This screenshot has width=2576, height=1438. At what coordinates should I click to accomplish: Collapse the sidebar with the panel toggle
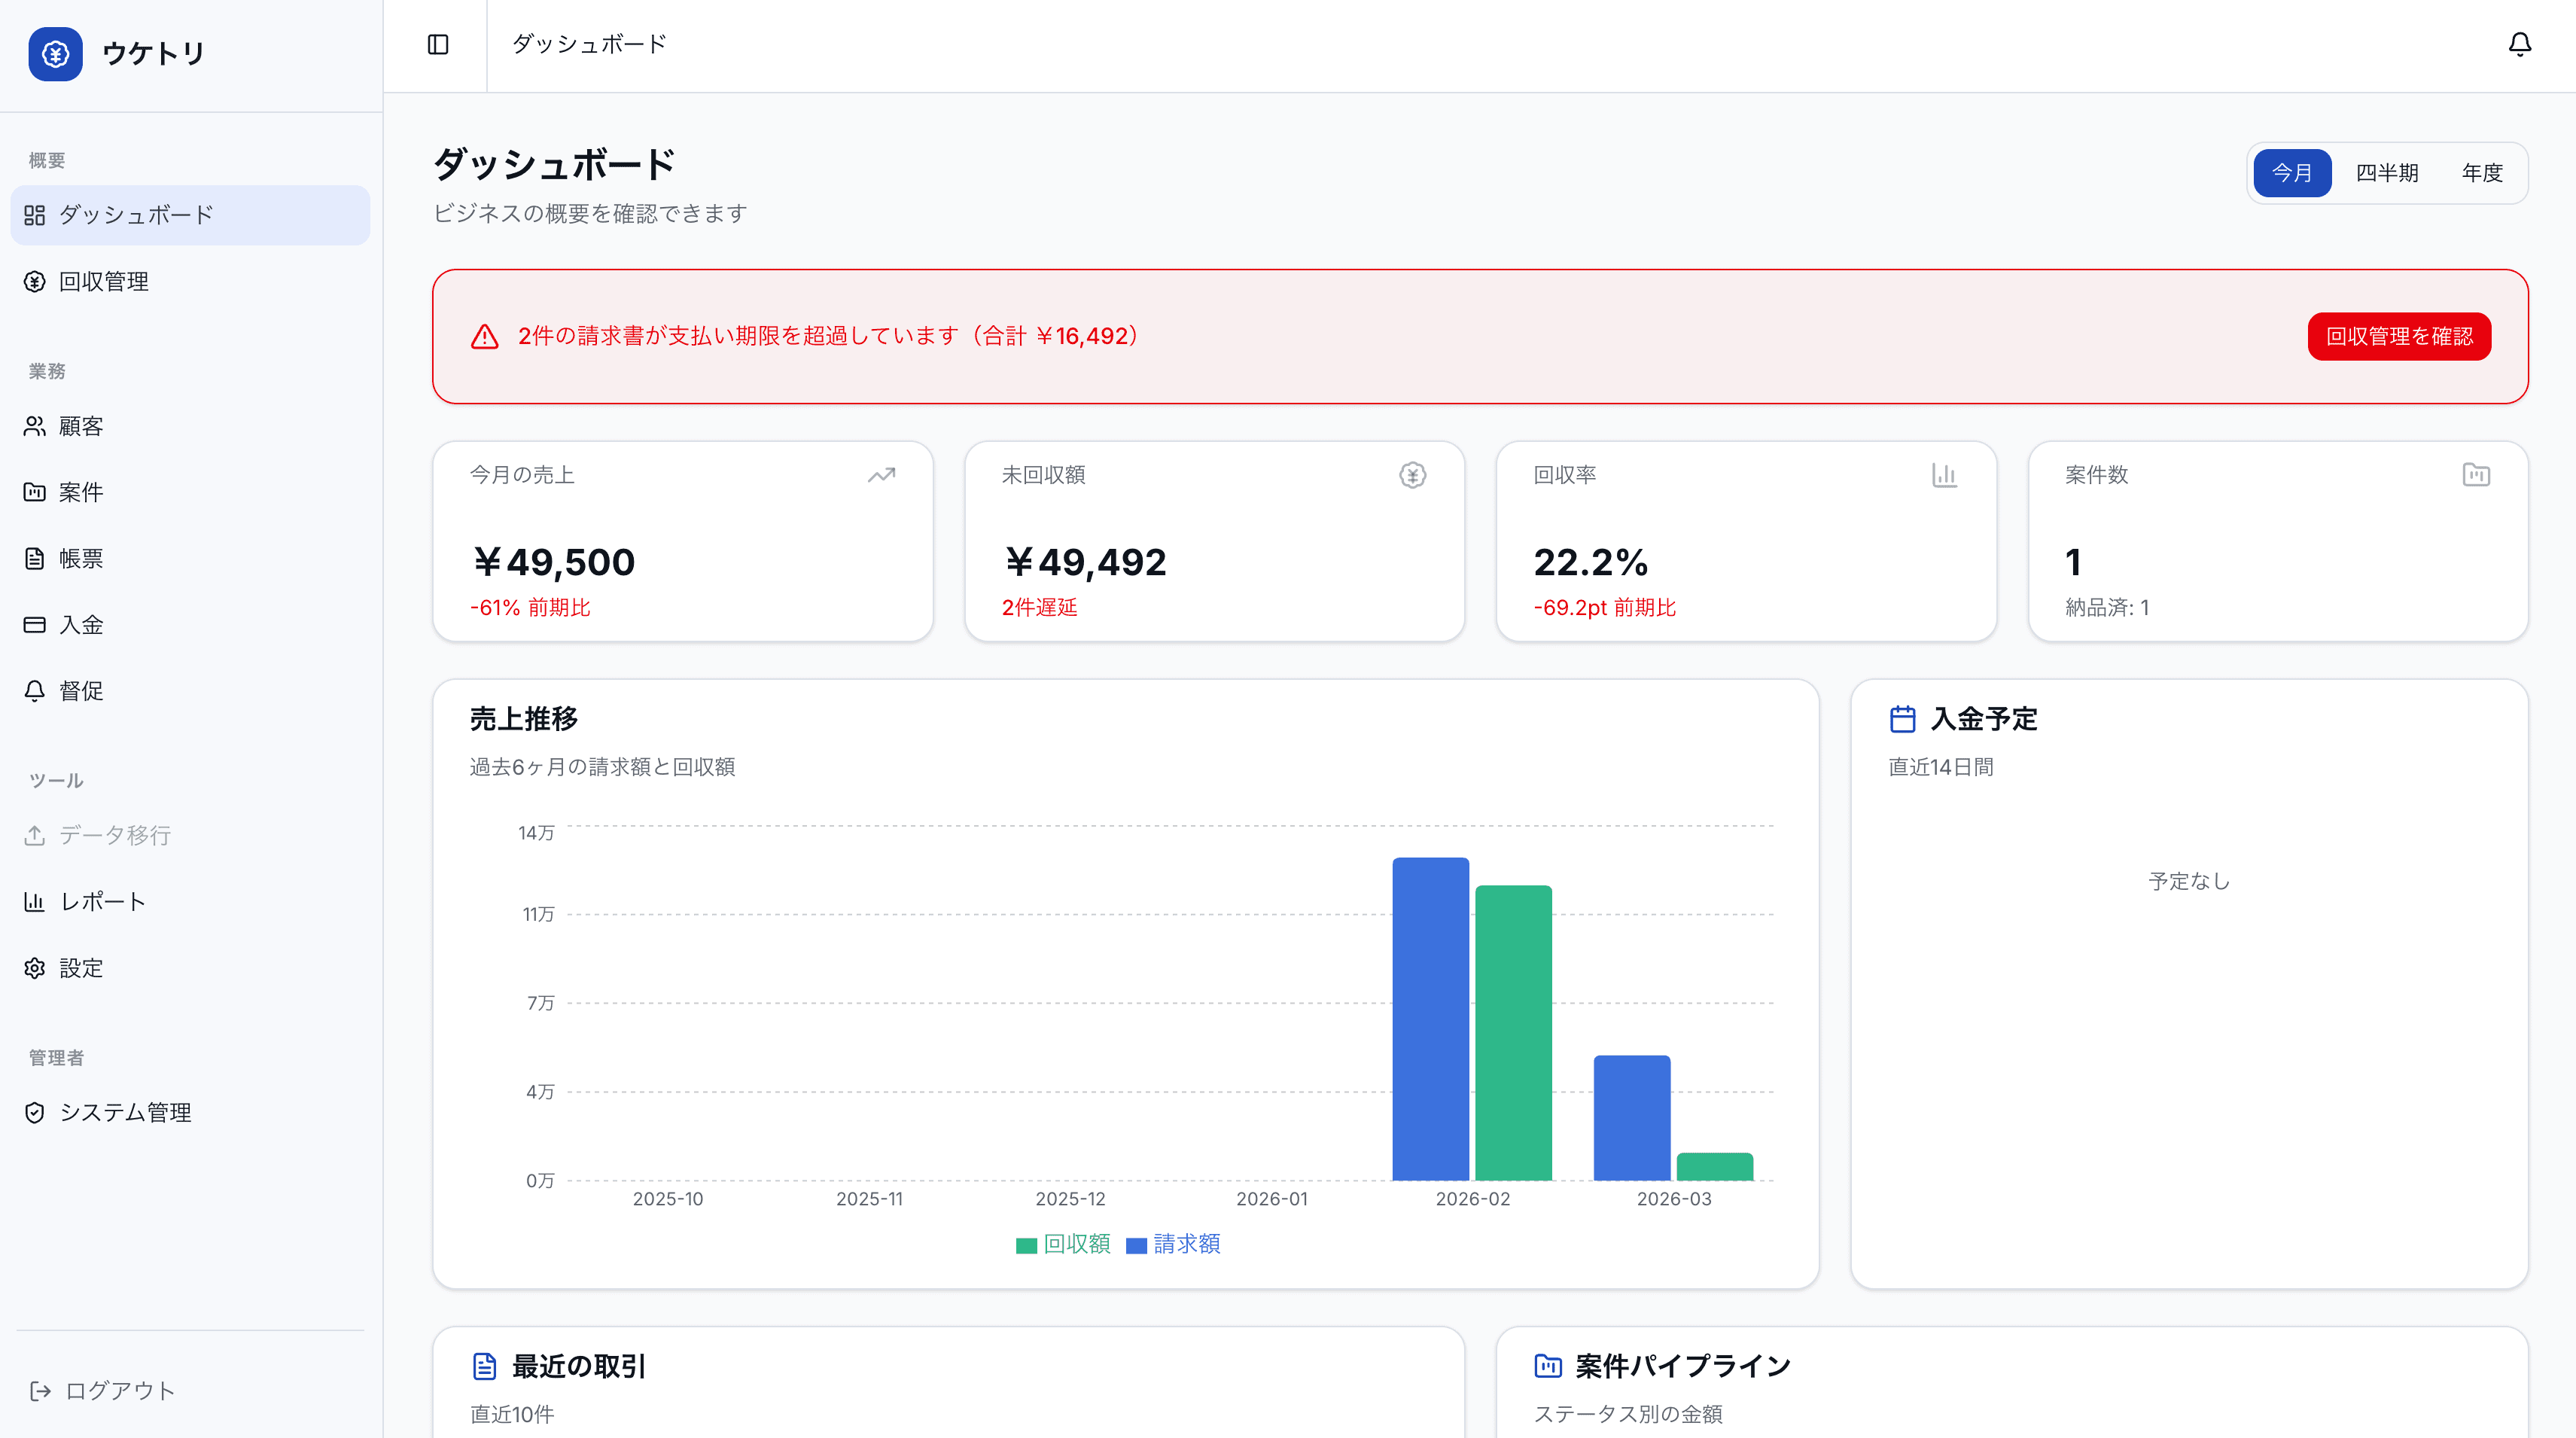(x=437, y=44)
